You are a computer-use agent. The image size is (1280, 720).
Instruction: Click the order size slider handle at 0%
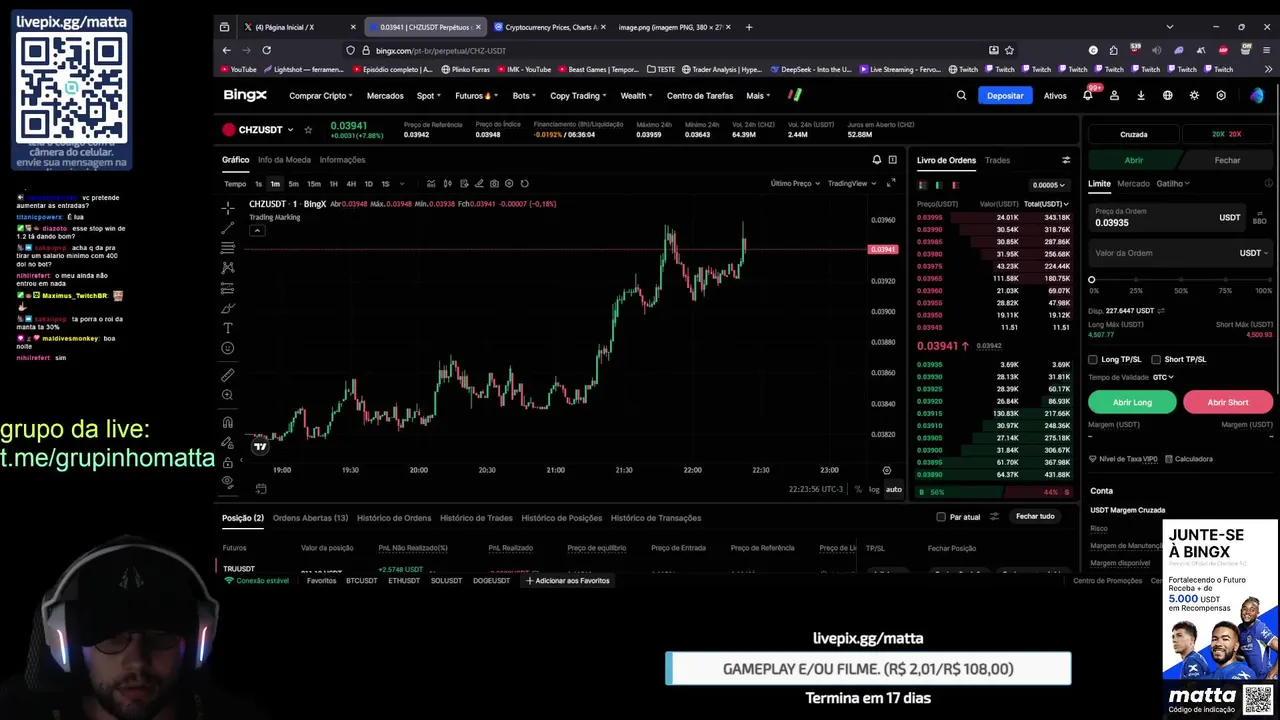pos(1092,280)
